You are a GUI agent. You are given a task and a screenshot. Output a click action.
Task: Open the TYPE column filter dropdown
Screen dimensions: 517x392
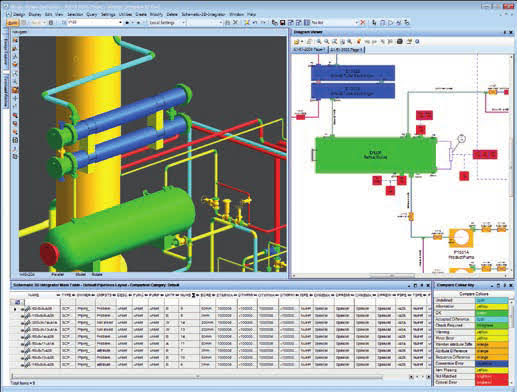74,295
